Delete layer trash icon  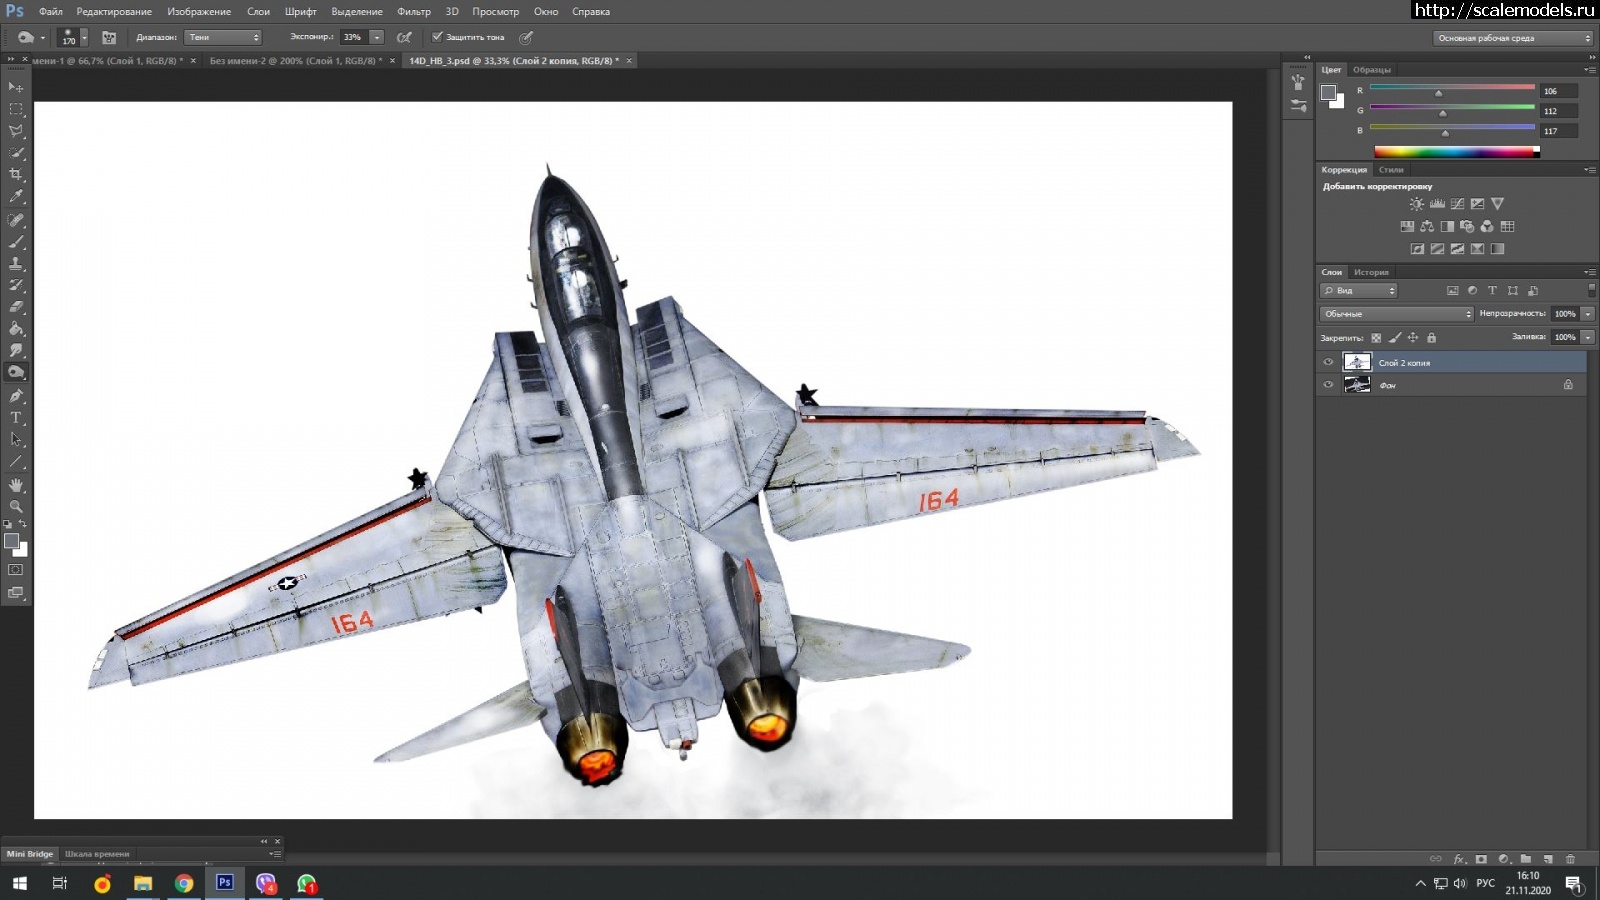pyautogui.click(x=1570, y=859)
